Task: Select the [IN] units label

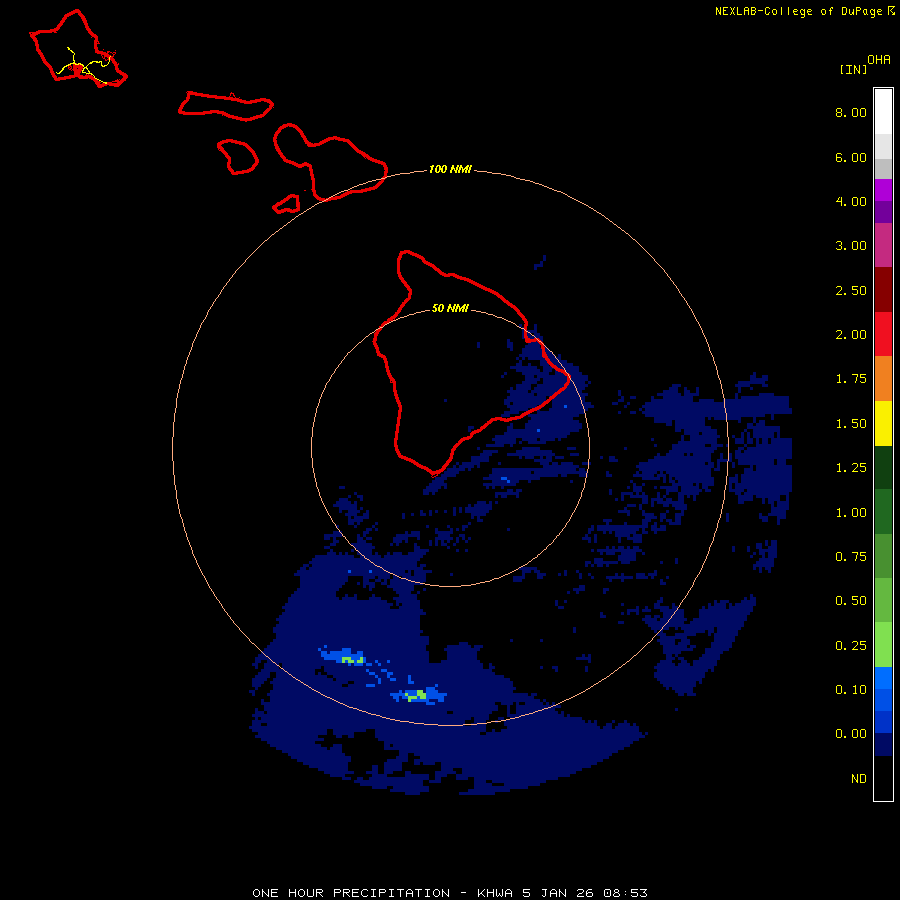Action: (853, 69)
